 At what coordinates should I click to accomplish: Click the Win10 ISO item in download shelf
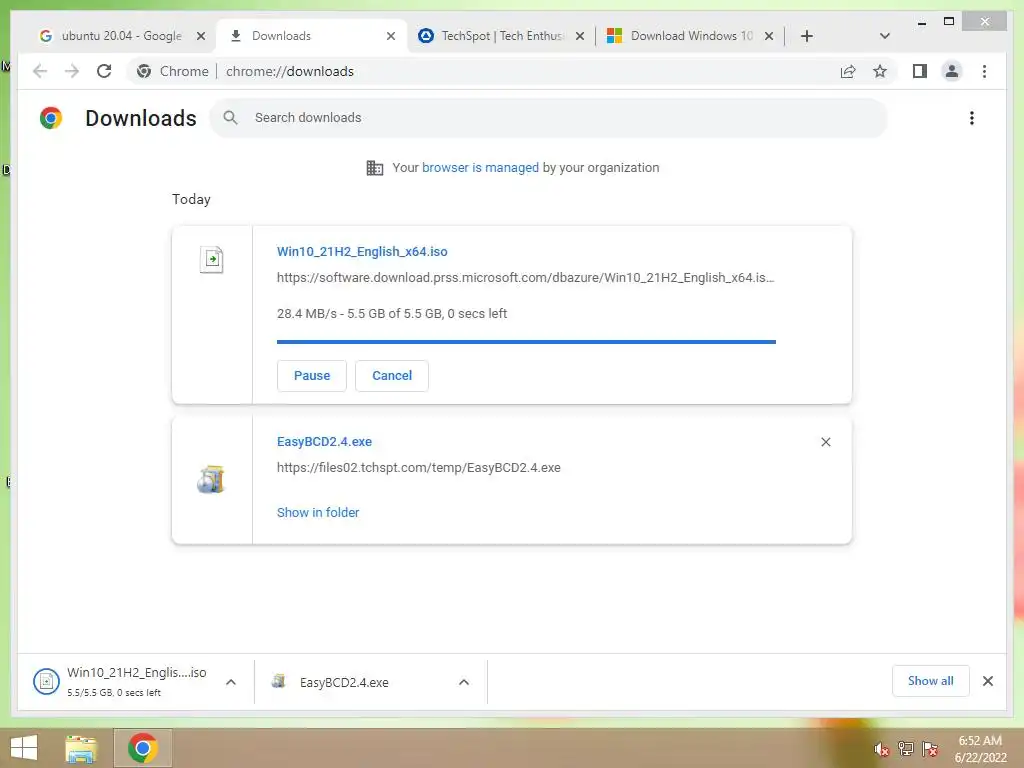pyautogui.click(x=136, y=682)
